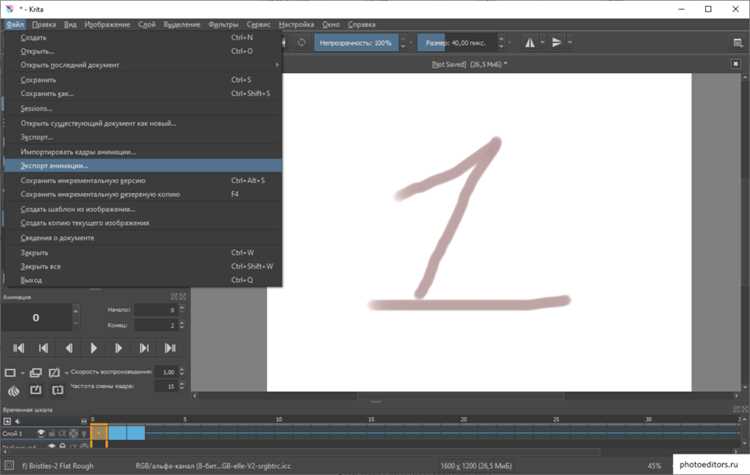
Task: Click horizontal mirror tool icon
Action: coord(530,43)
